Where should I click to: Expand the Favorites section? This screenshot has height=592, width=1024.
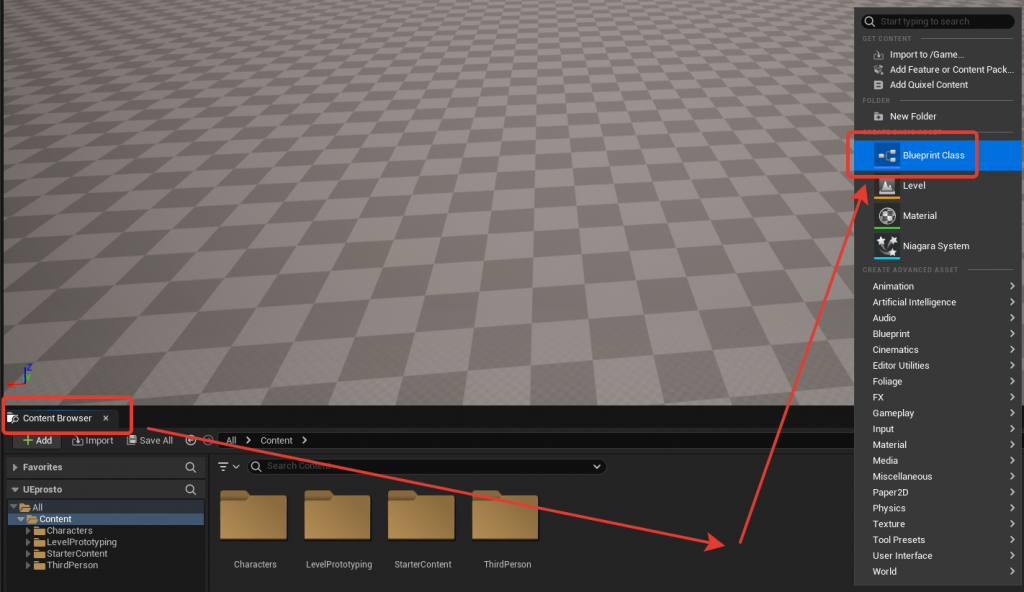(15, 467)
